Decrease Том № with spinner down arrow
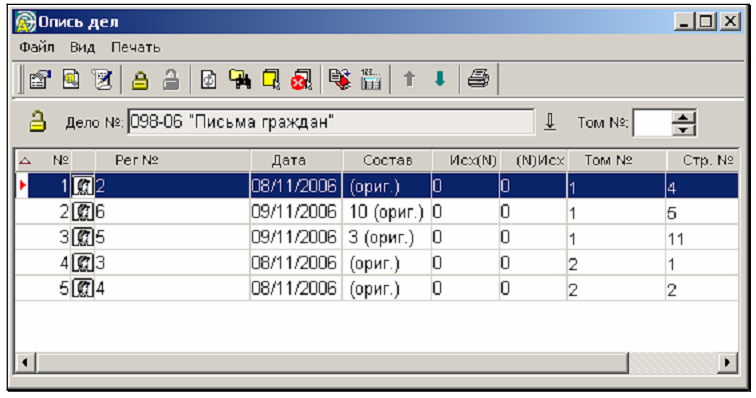The width and height of the screenshot is (756, 398). (x=684, y=129)
